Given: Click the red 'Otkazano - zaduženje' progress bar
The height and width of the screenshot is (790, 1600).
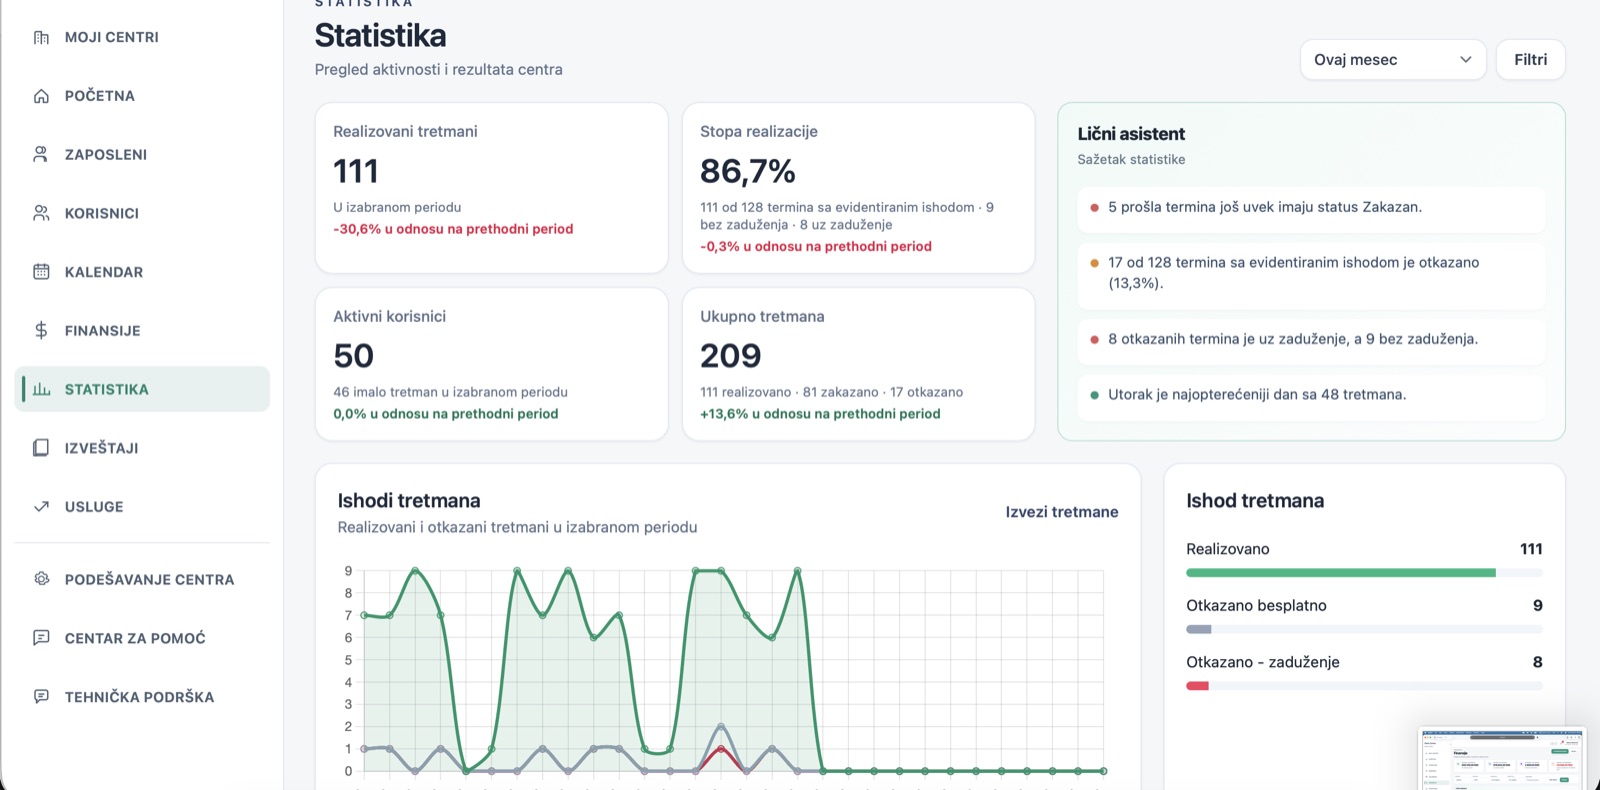Looking at the screenshot, I should tap(1197, 686).
